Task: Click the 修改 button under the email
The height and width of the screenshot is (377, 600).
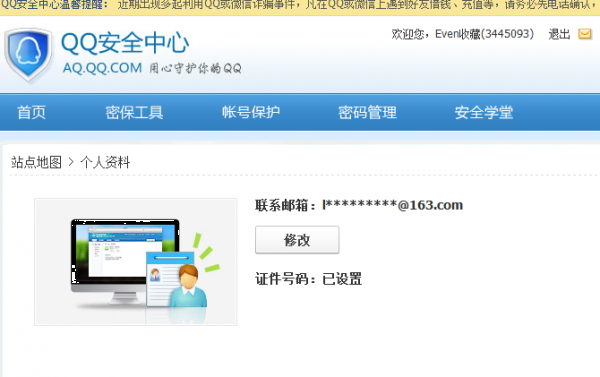Action: 297,240
